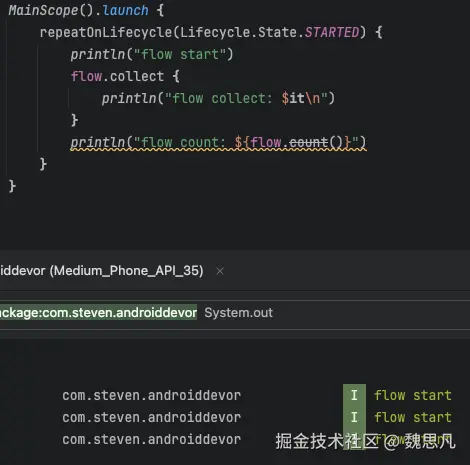
Task: Close the Medium_Phone_API_35 logcat tab
Action: pyautogui.click(x=220, y=271)
